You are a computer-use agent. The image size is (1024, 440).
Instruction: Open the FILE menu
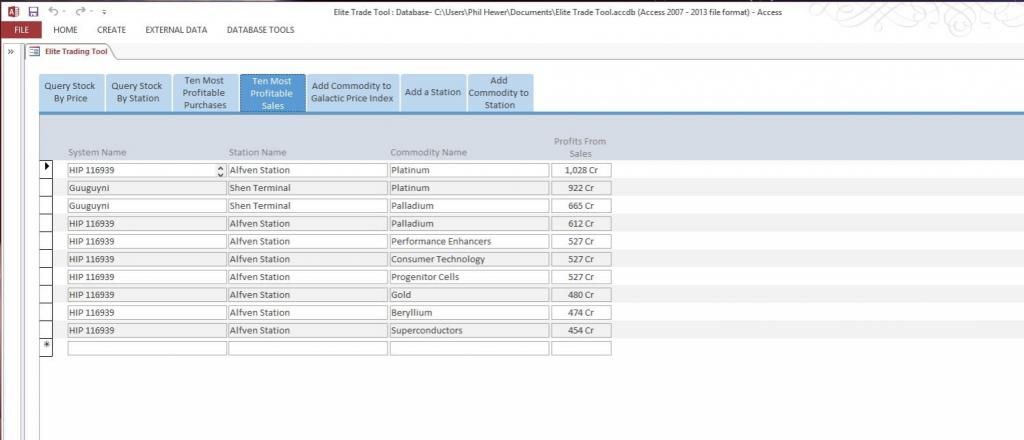click(21, 29)
